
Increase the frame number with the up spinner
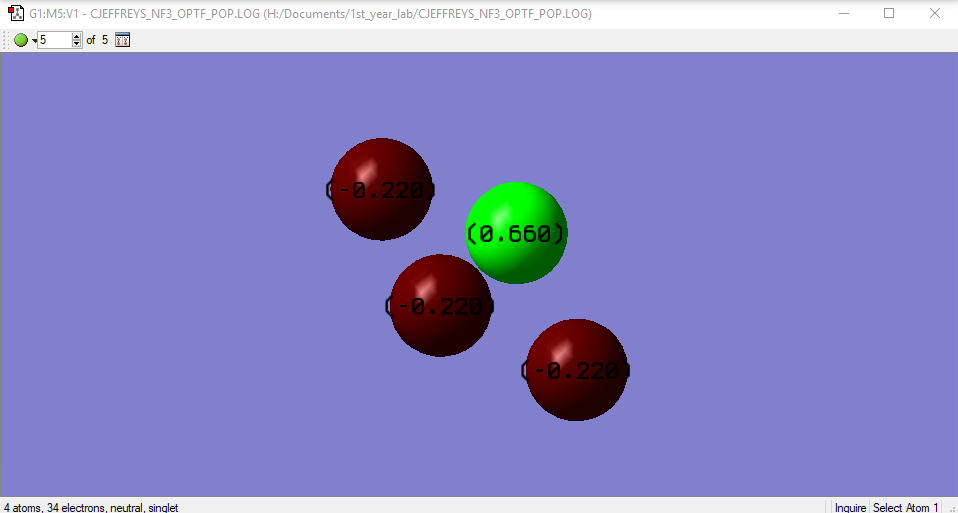pyautogui.click(x=76, y=37)
